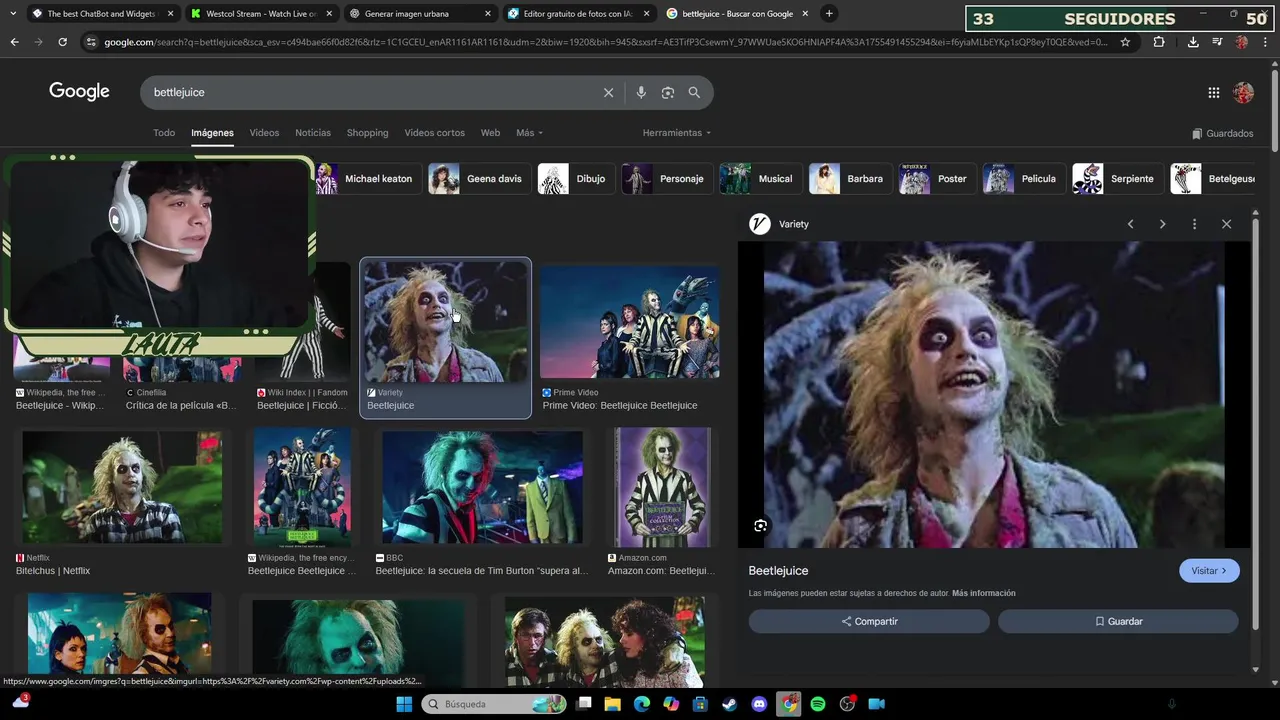Viewport: 1280px width, 720px height.
Task: Click the Google logo
Action: (x=79, y=92)
